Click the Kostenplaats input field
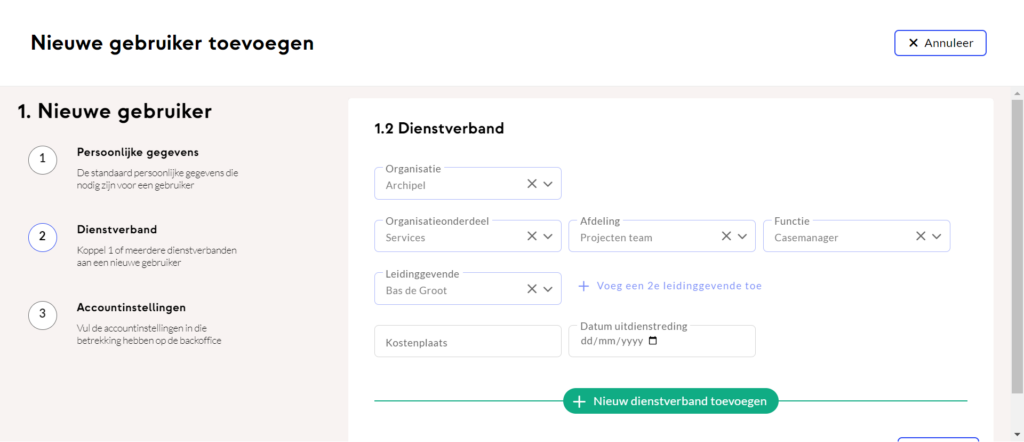The width and height of the screenshot is (1024, 442). pos(467,342)
